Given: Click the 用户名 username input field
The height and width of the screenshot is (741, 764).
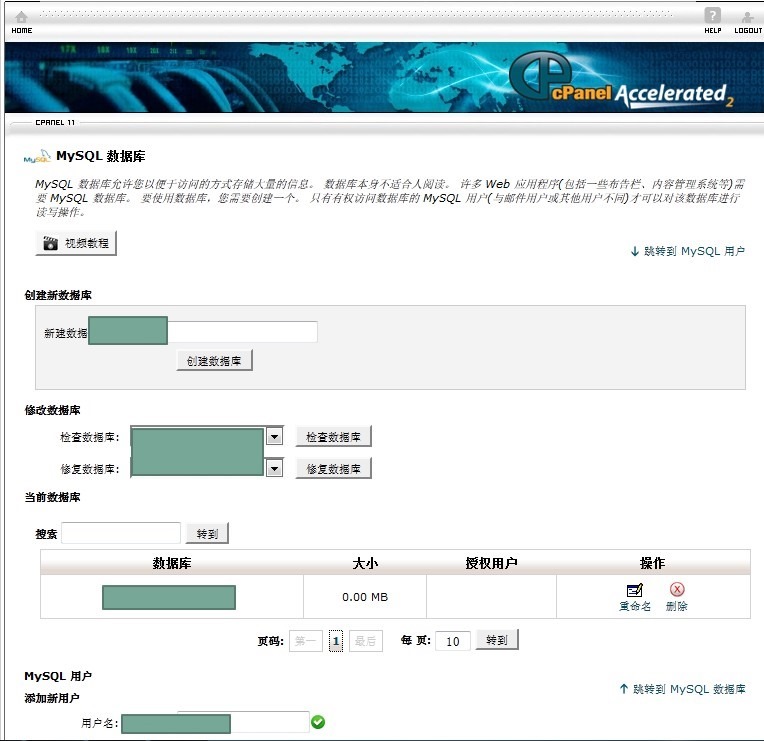Looking at the screenshot, I should coord(270,722).
